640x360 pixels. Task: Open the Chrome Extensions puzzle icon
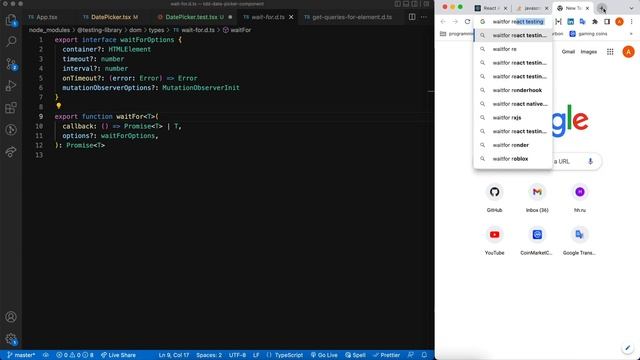click(x=595, y=22)
